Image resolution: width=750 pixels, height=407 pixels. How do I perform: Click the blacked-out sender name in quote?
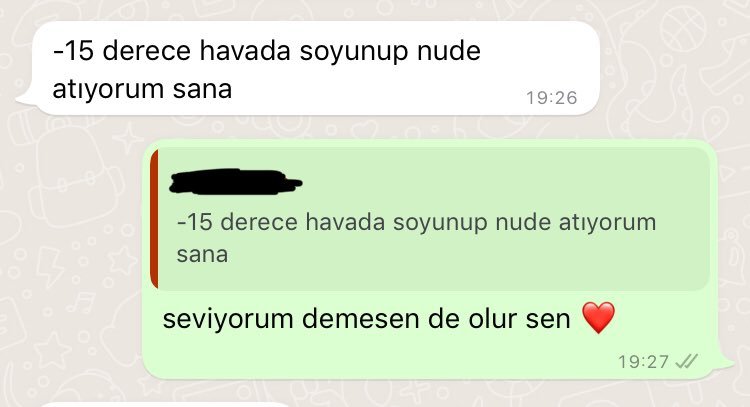click(235, 181)
